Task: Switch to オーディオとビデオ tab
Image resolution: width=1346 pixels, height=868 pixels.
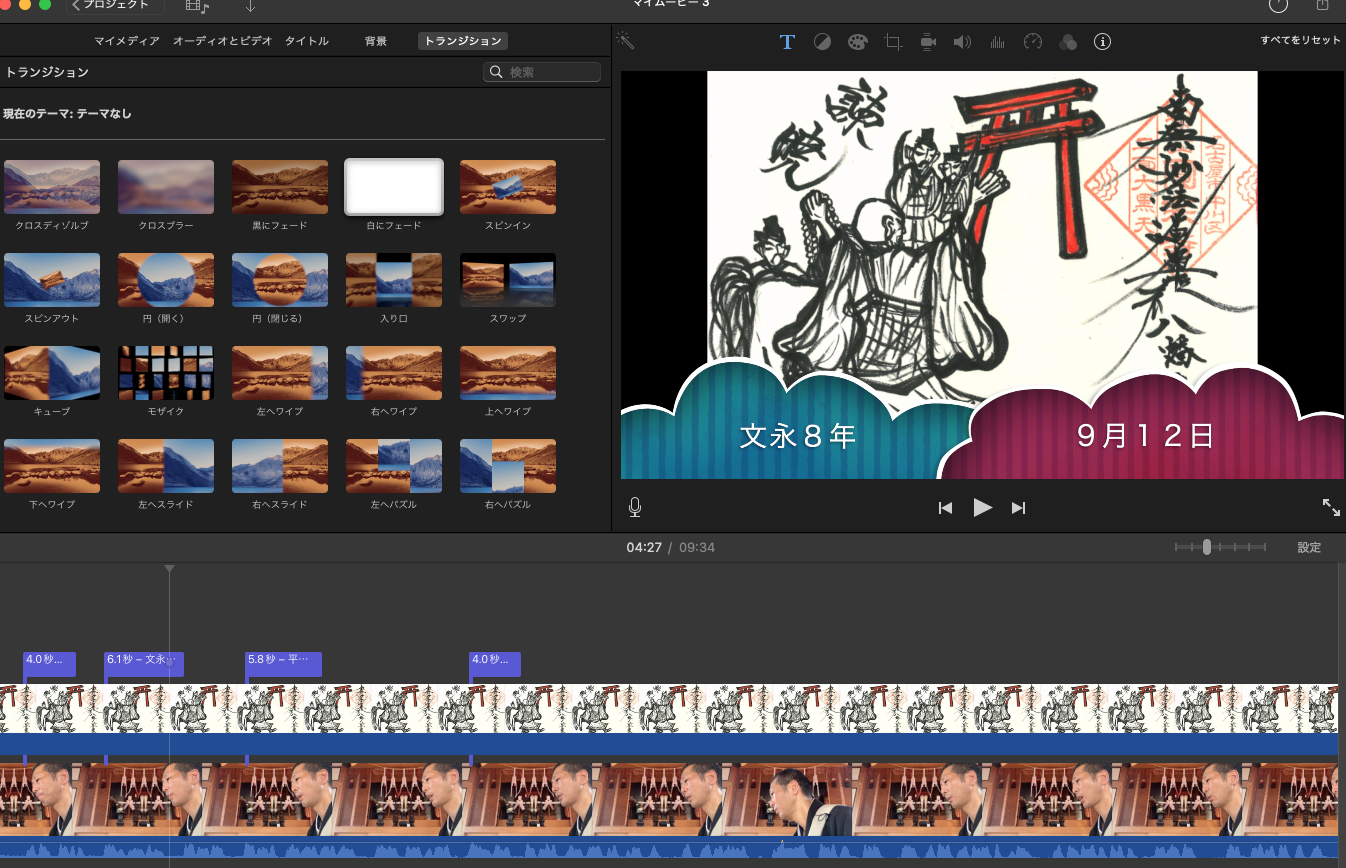Action: click(222, 41)
